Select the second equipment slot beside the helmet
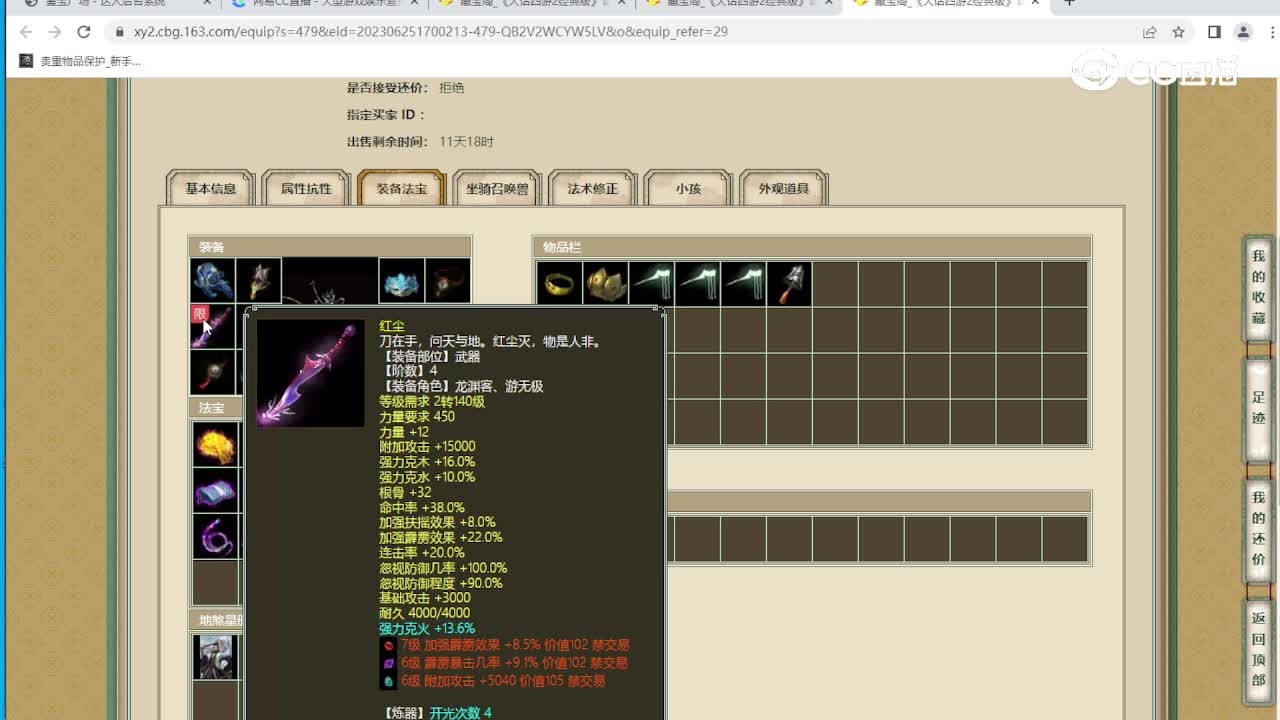This screenshot has width=1280, height=720. click(258, 281)
